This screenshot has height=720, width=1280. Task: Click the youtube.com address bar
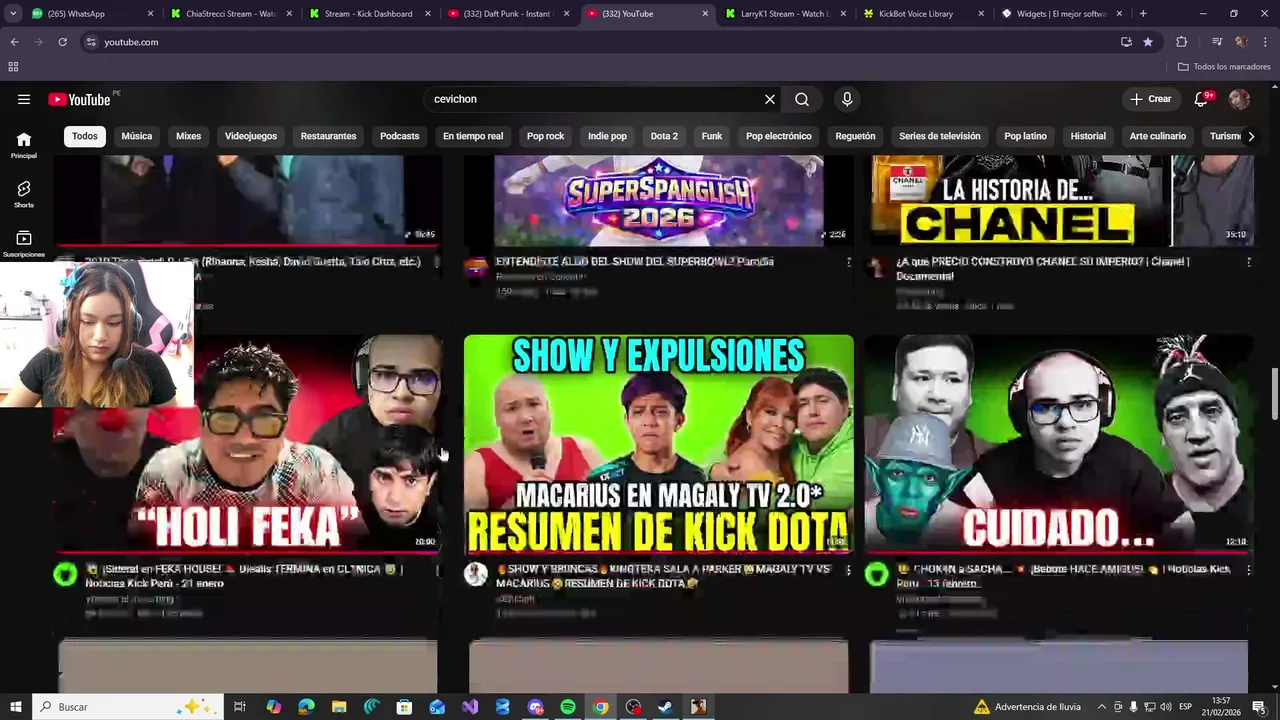tap(600, 42)
